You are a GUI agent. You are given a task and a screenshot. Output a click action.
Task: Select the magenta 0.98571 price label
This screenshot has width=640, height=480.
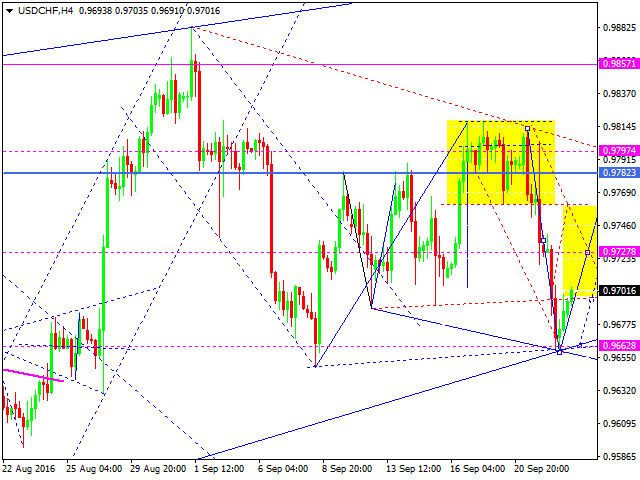point(619,64)
